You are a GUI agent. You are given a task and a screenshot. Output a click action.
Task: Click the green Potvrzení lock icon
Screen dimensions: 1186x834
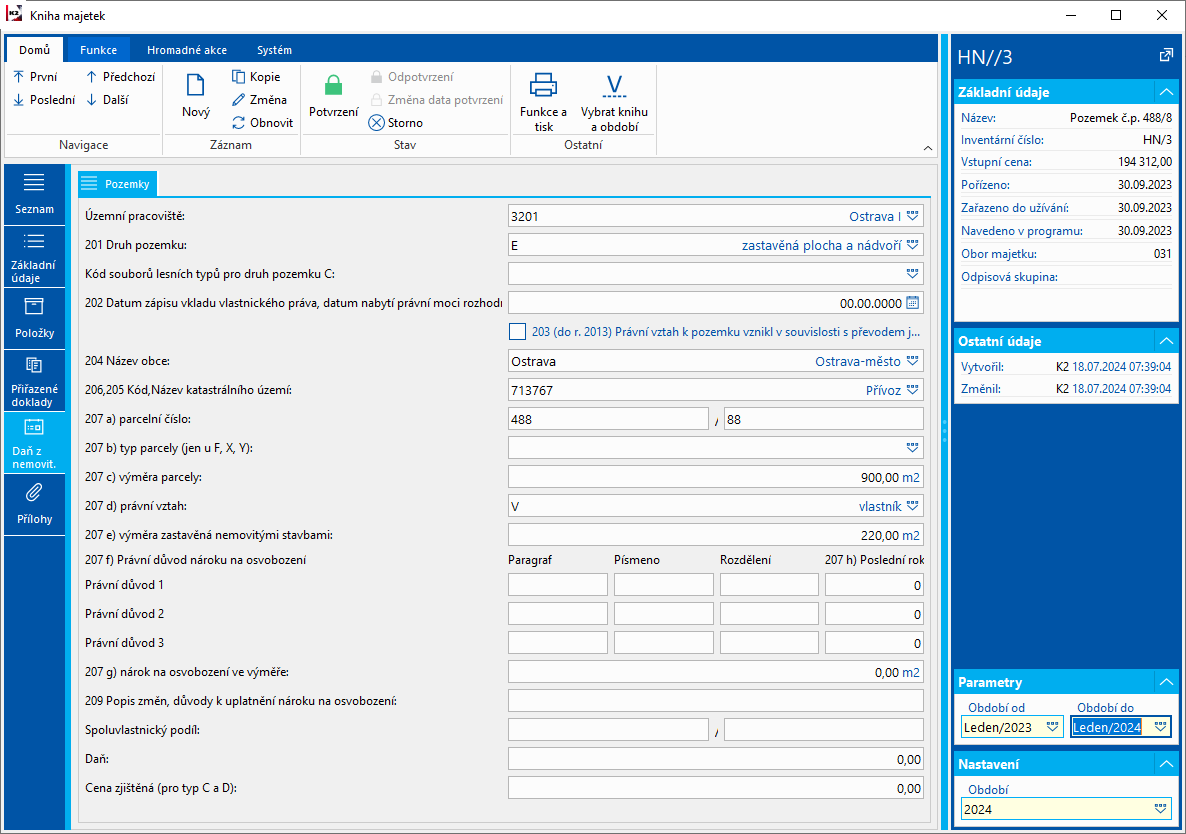[333, 86]
